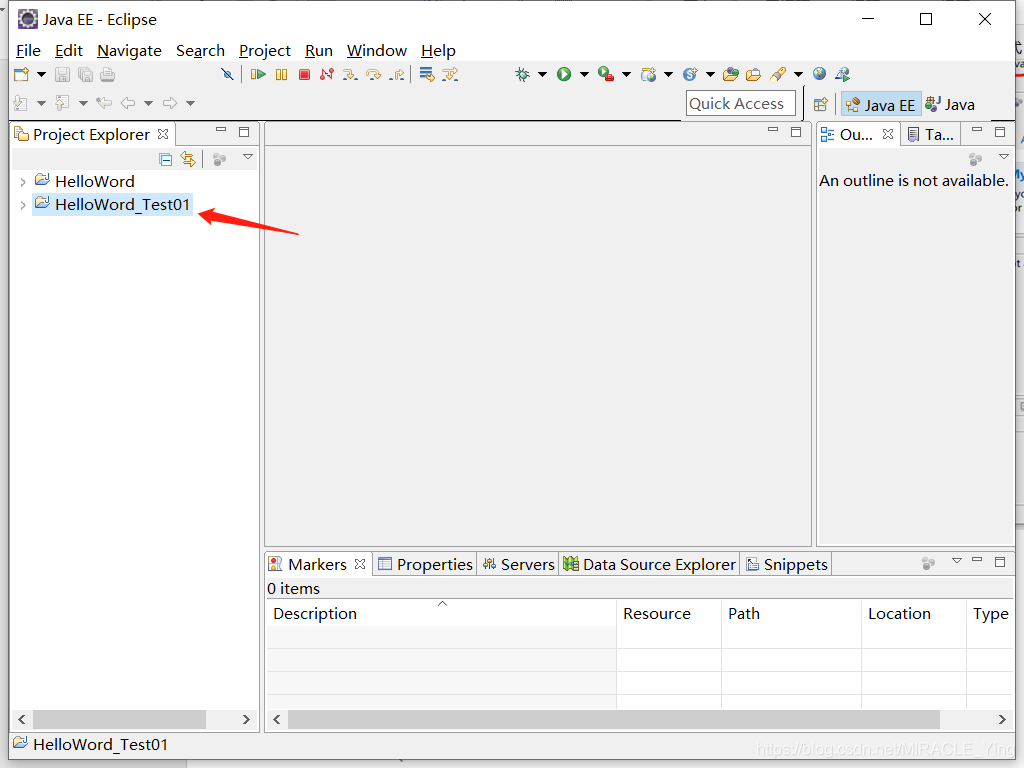Screen dimensions: 1024x768
Task: Switch to the Properties tab
Action: (x=425, y=564)
